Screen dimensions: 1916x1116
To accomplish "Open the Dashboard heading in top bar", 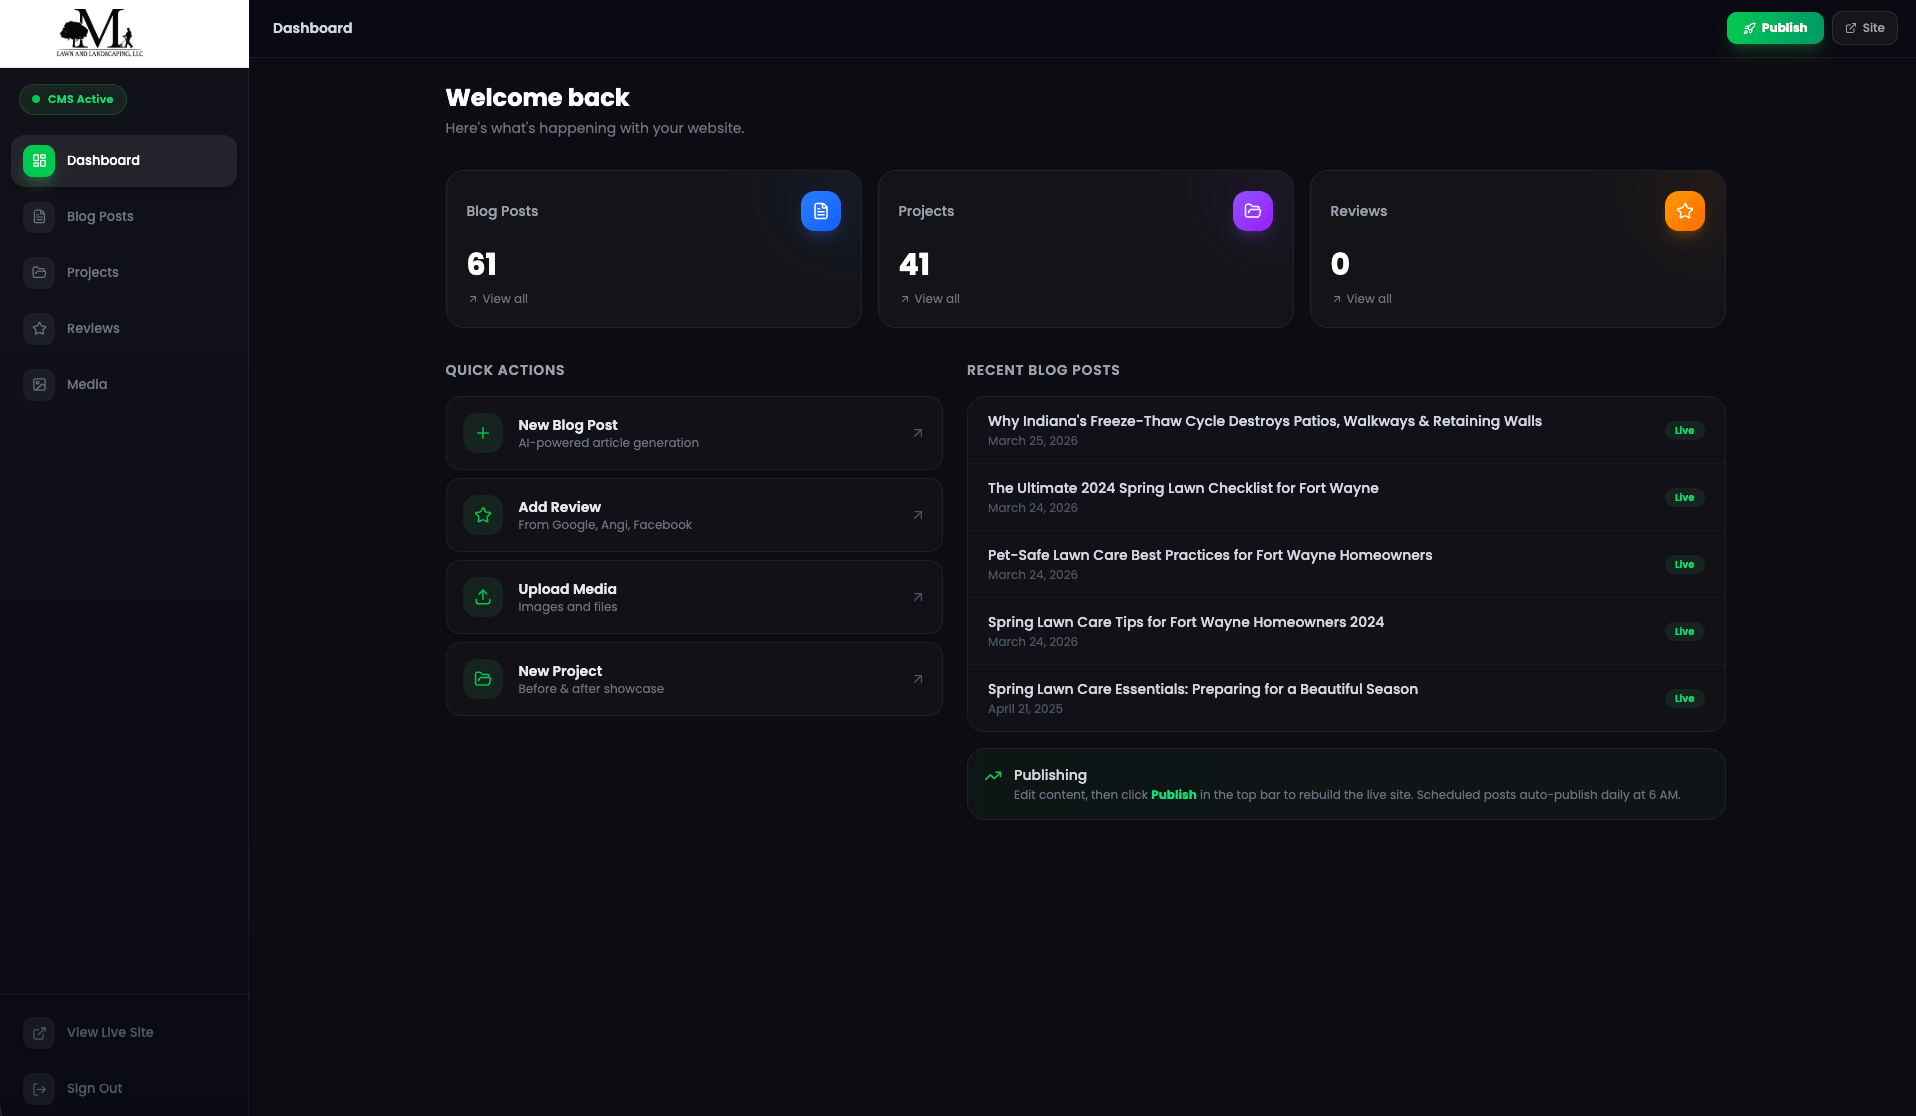I will [x=312, y=27].
